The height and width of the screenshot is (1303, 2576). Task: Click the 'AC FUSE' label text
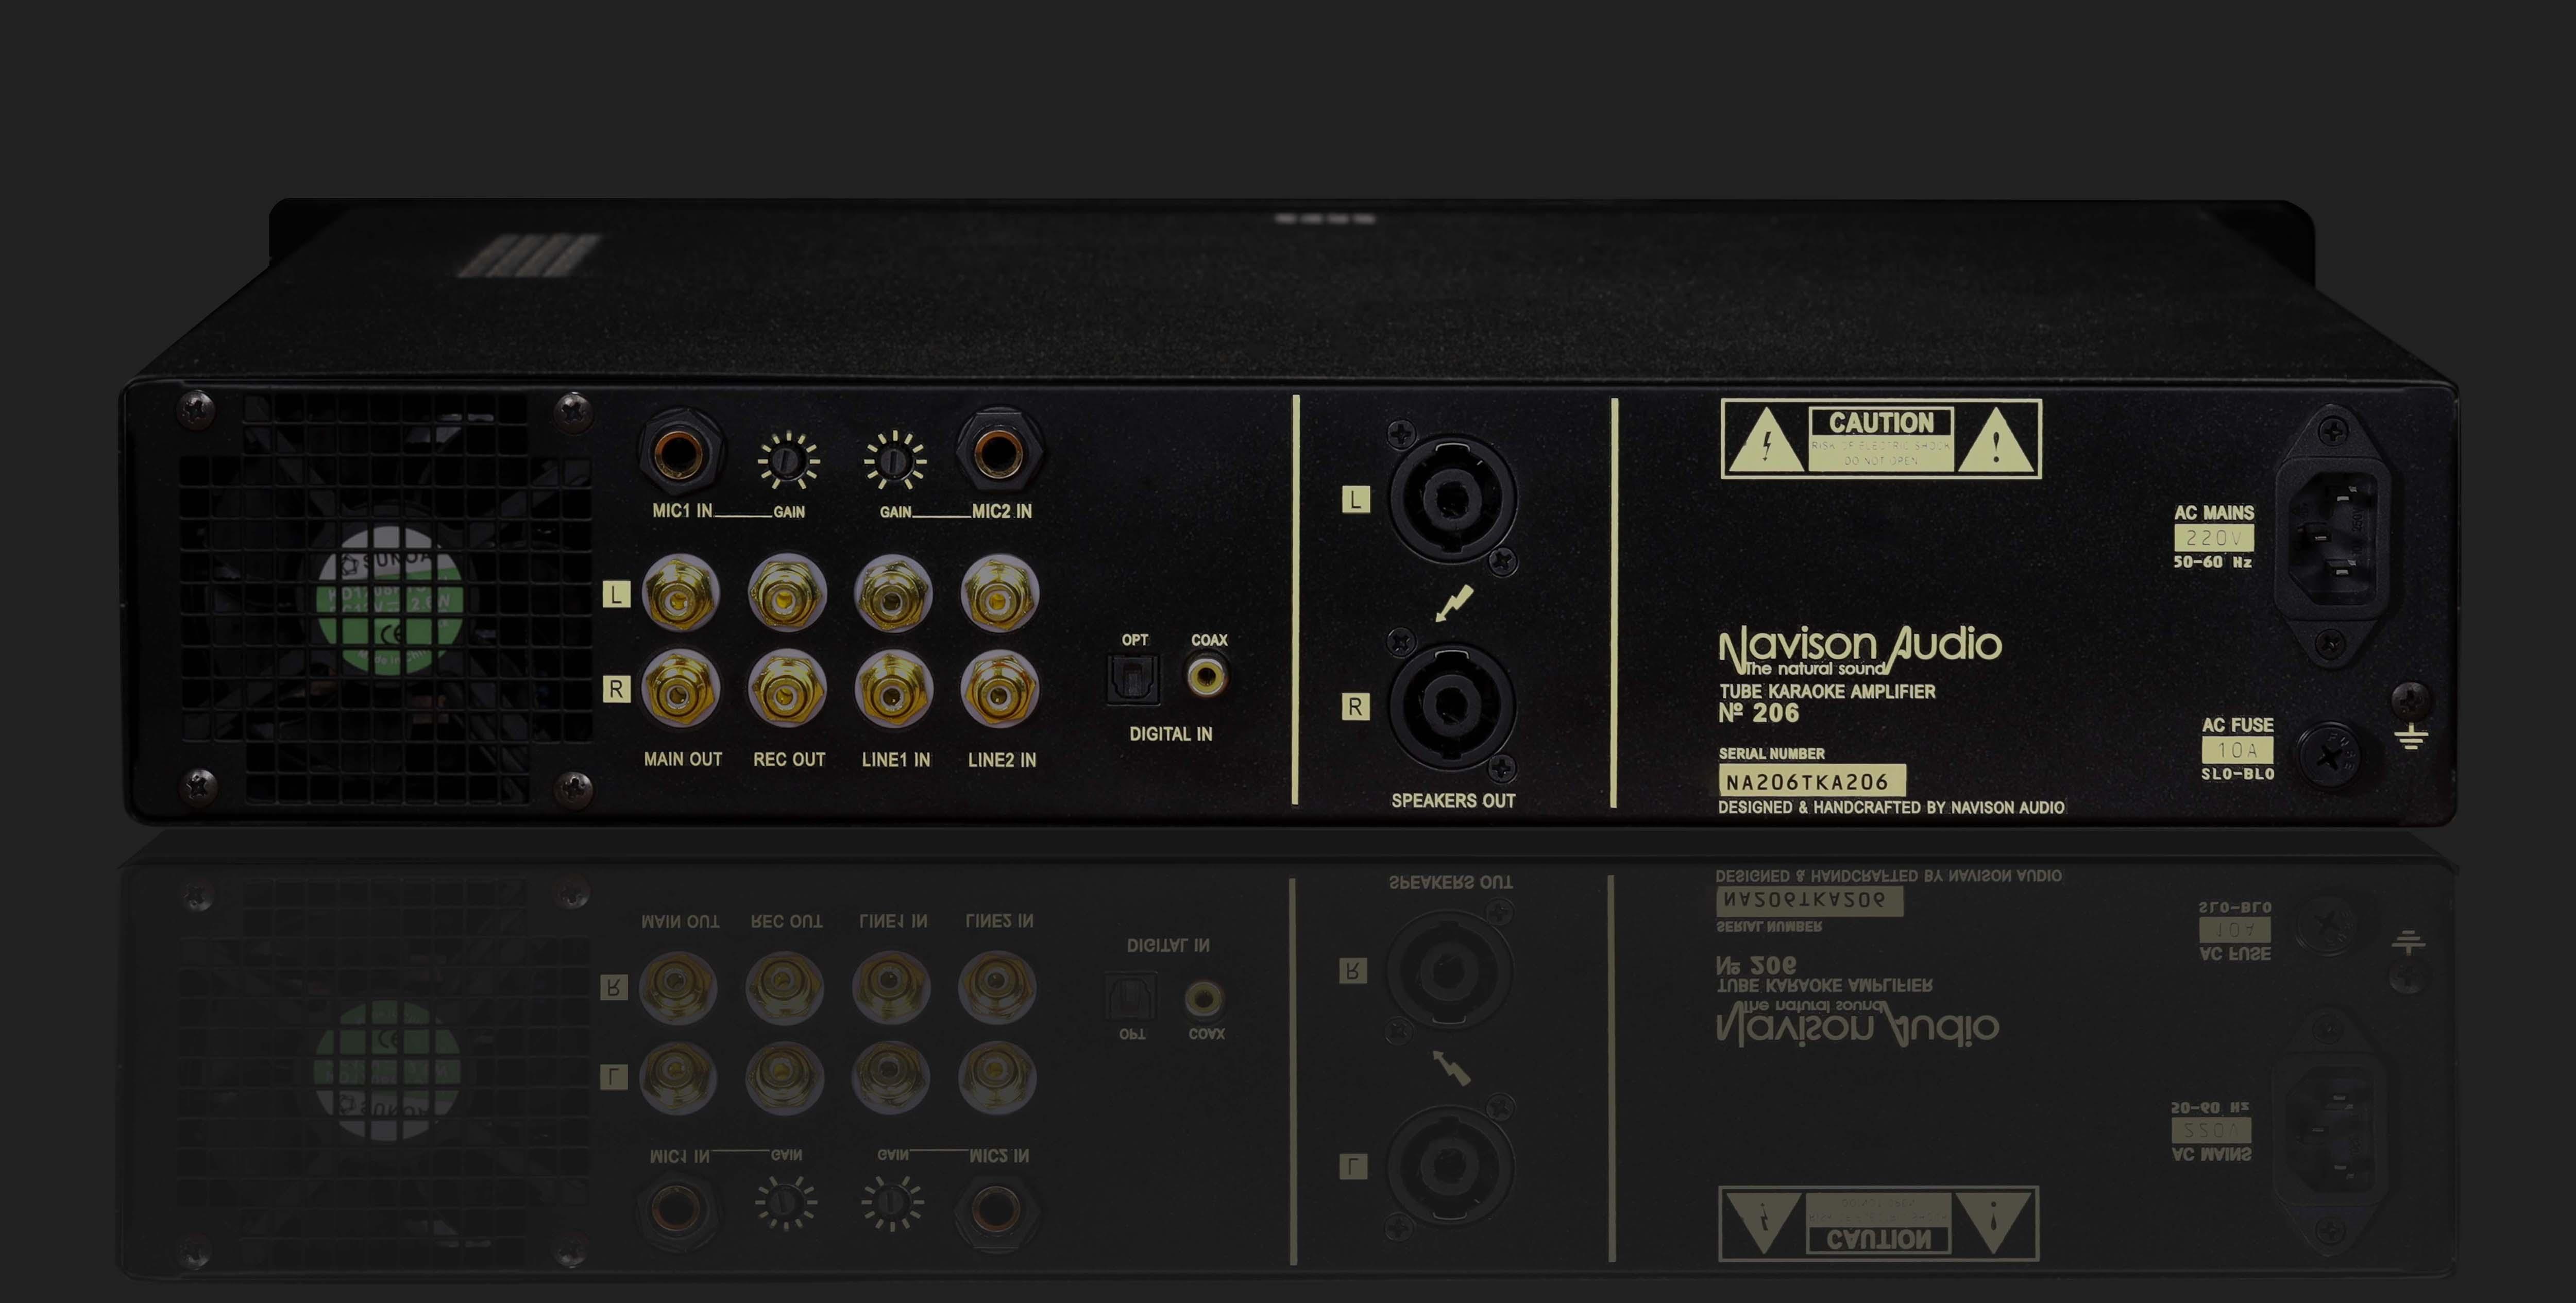[2237, 725]
